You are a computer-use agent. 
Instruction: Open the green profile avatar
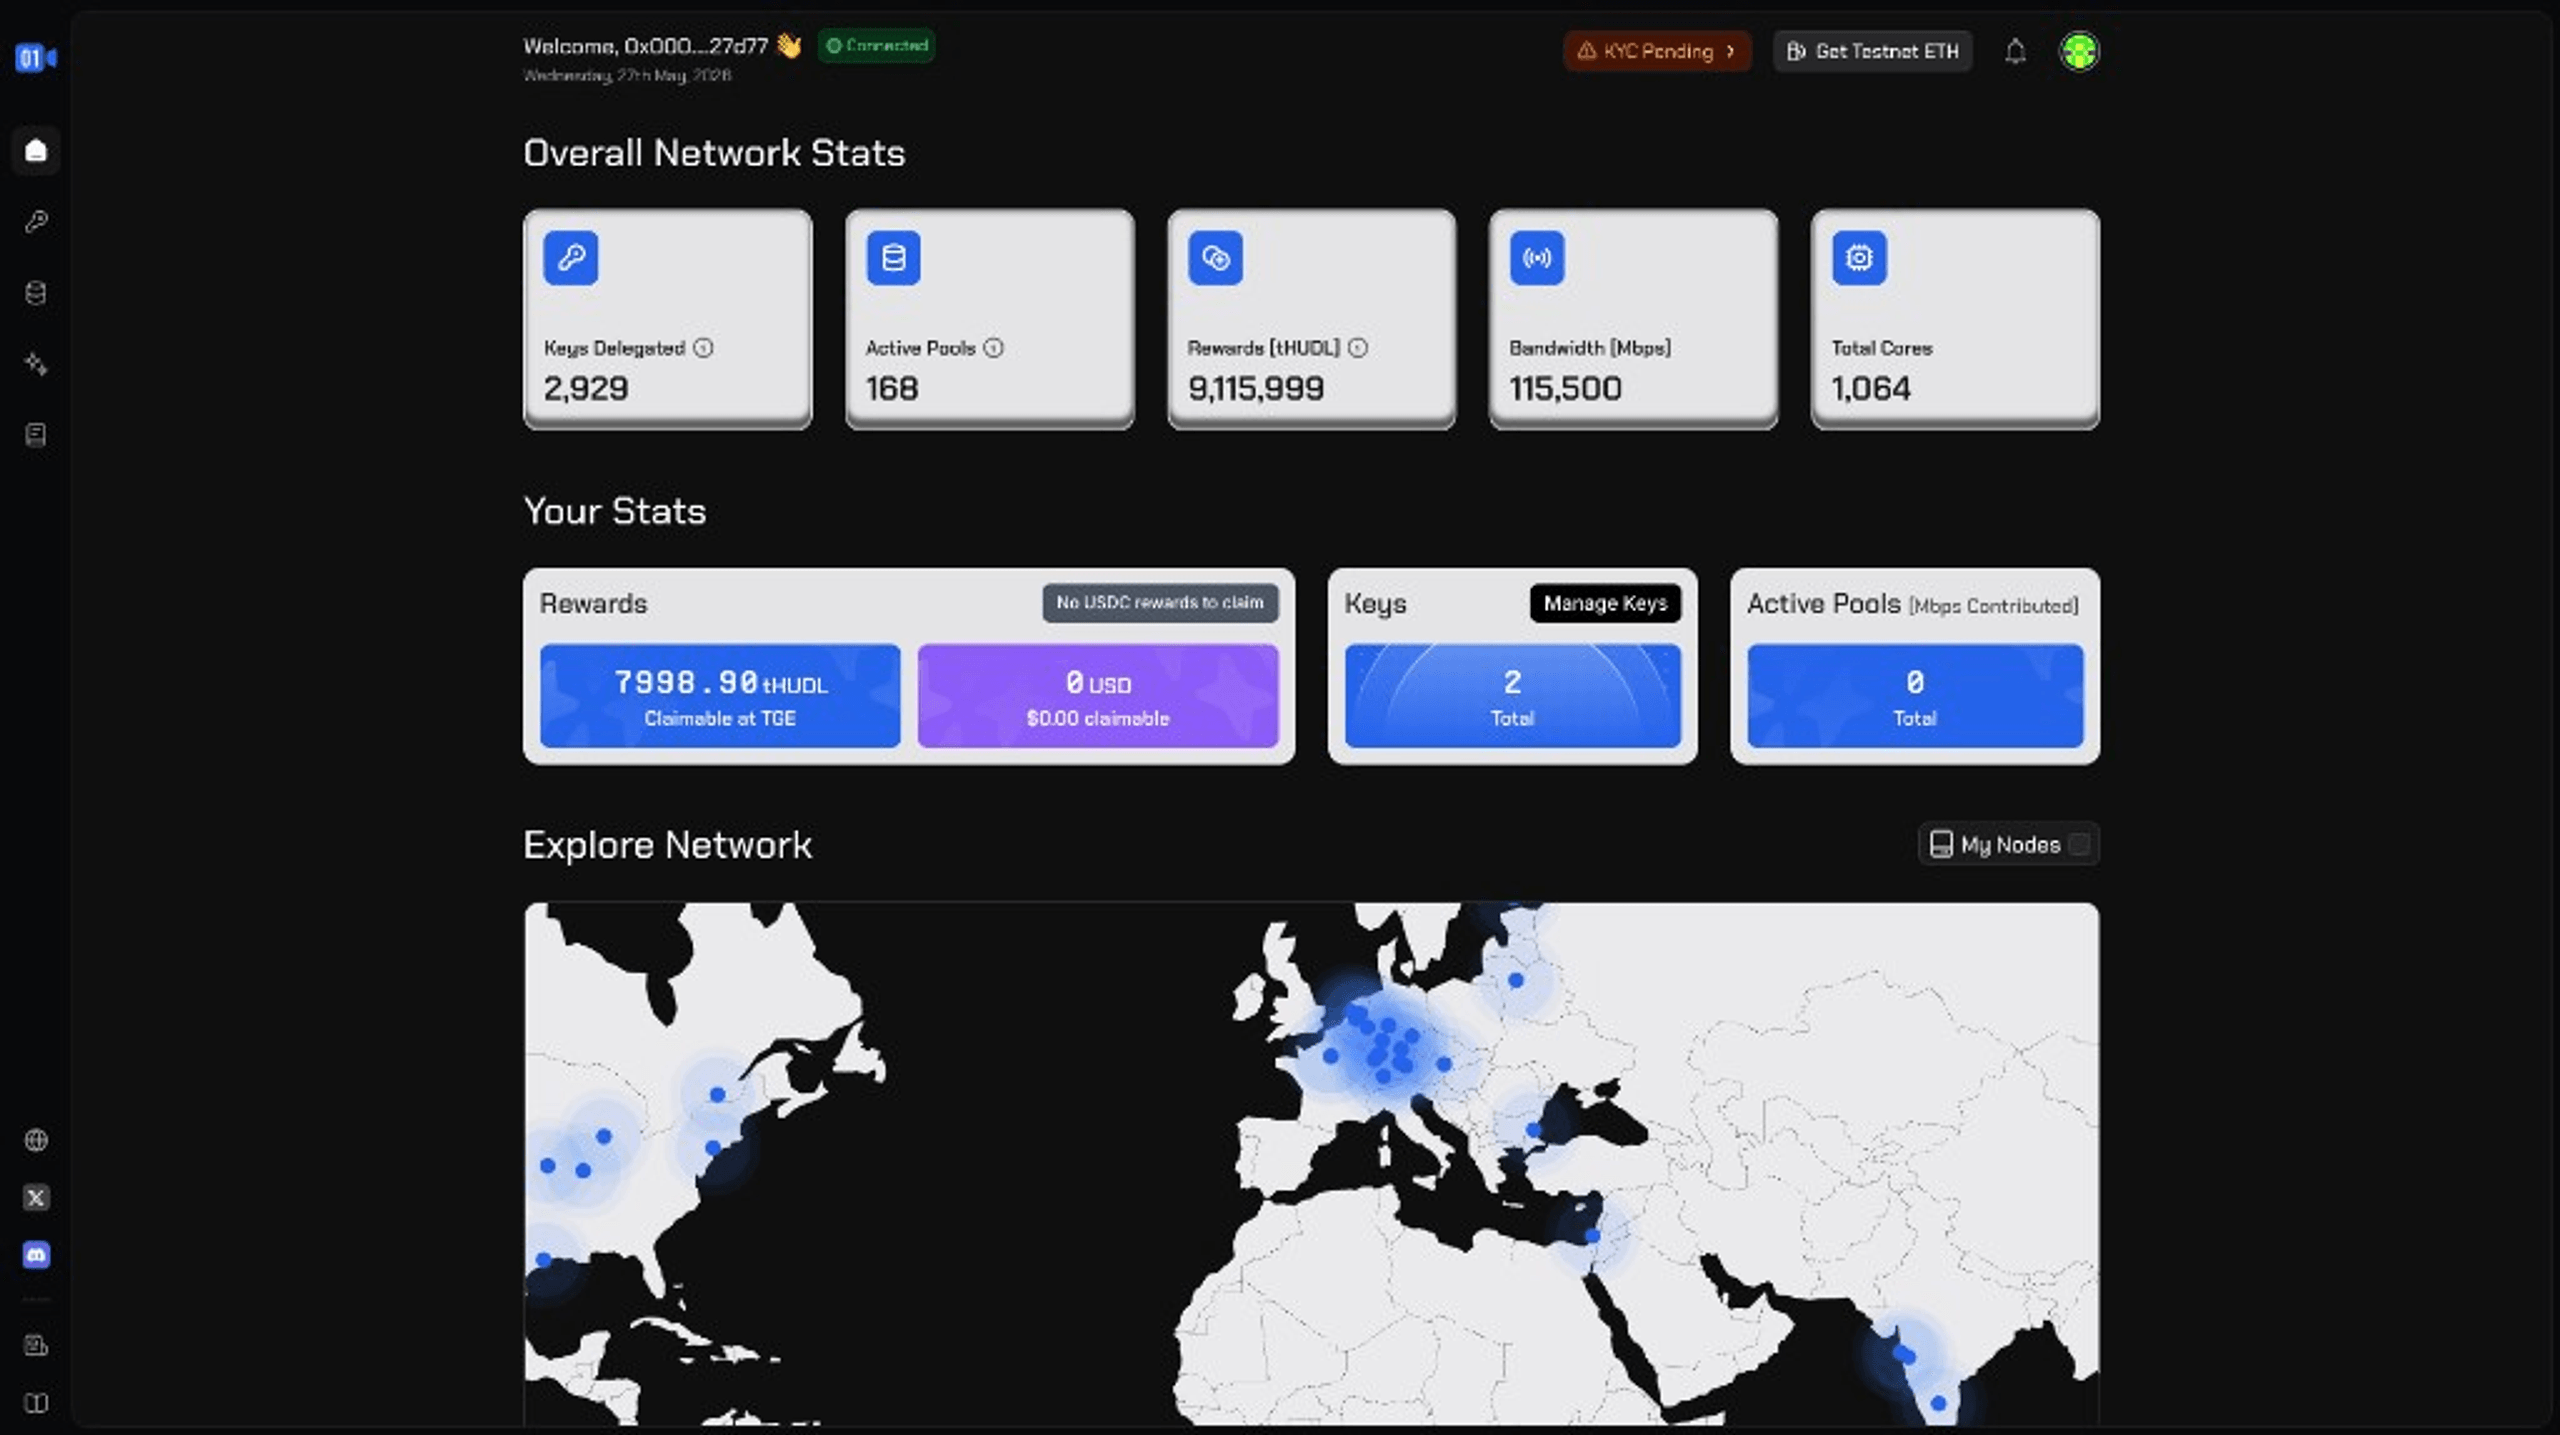click(x=2079, y=51)
